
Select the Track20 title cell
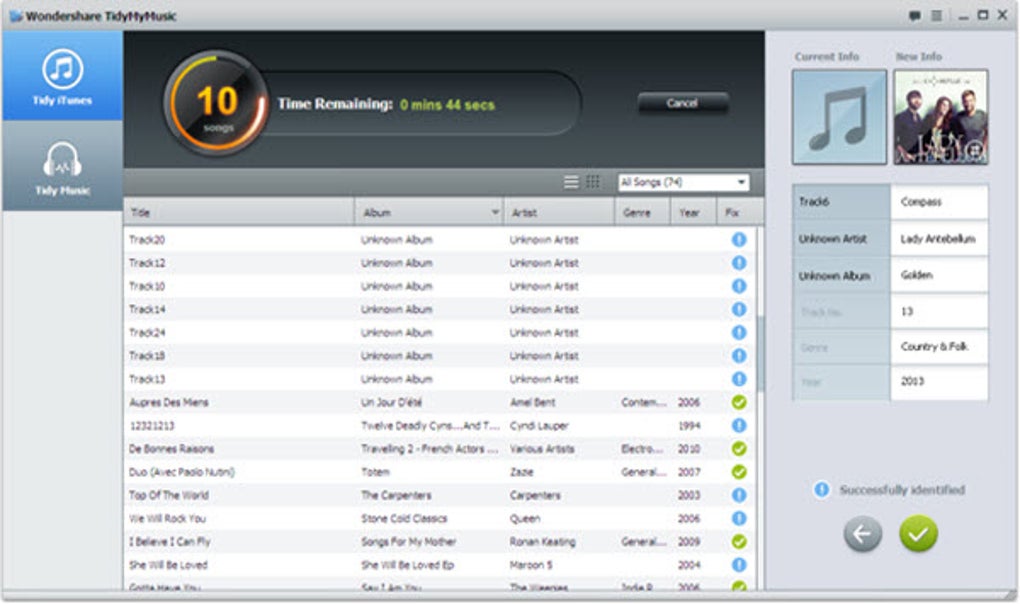147,240
